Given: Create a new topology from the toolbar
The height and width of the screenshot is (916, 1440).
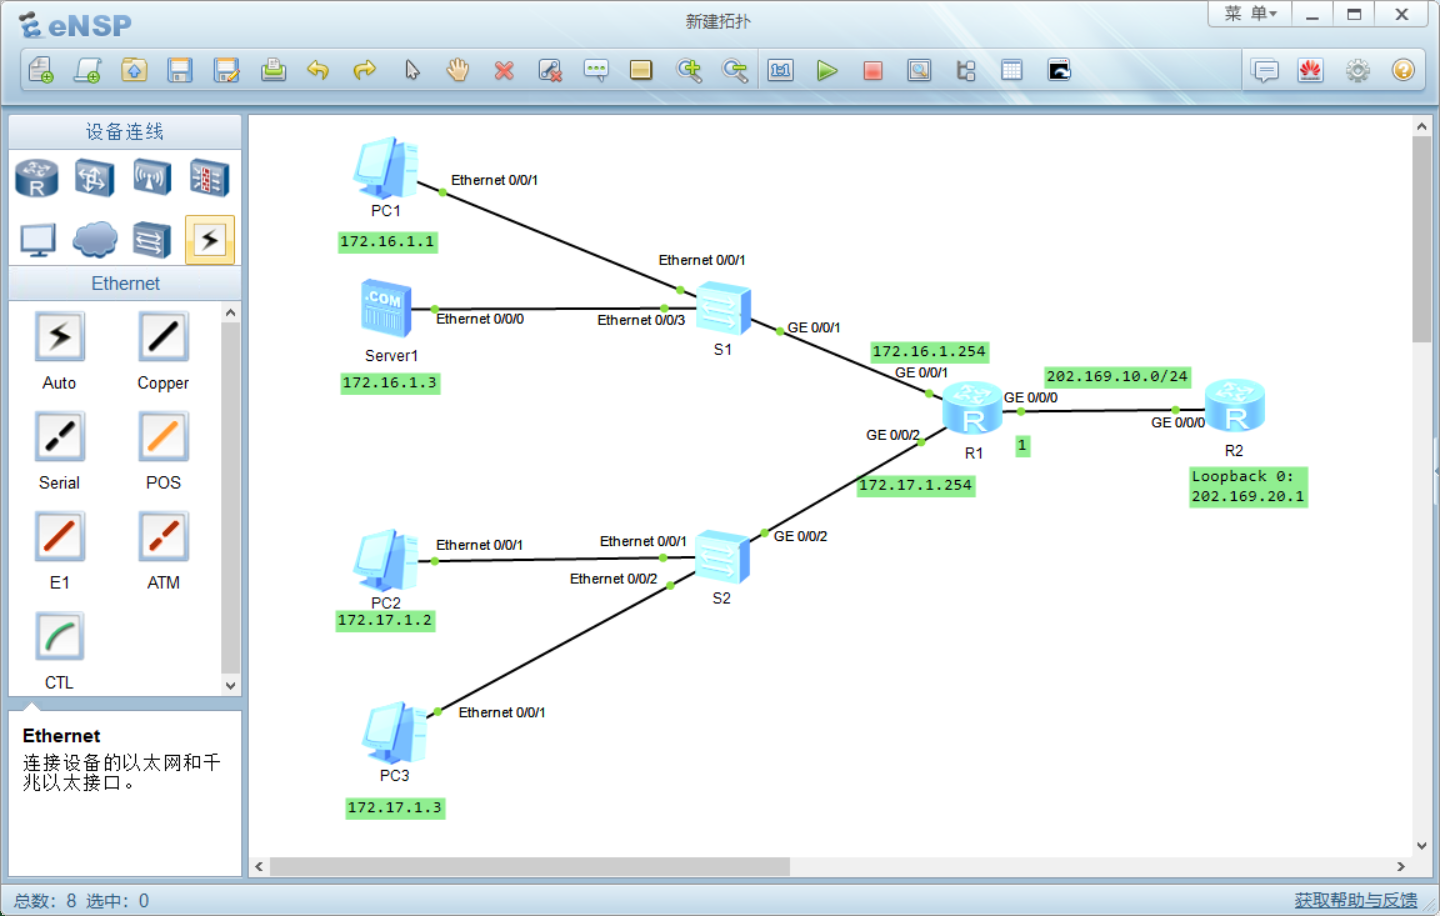Looking at the screenshot, I should 41,70.
